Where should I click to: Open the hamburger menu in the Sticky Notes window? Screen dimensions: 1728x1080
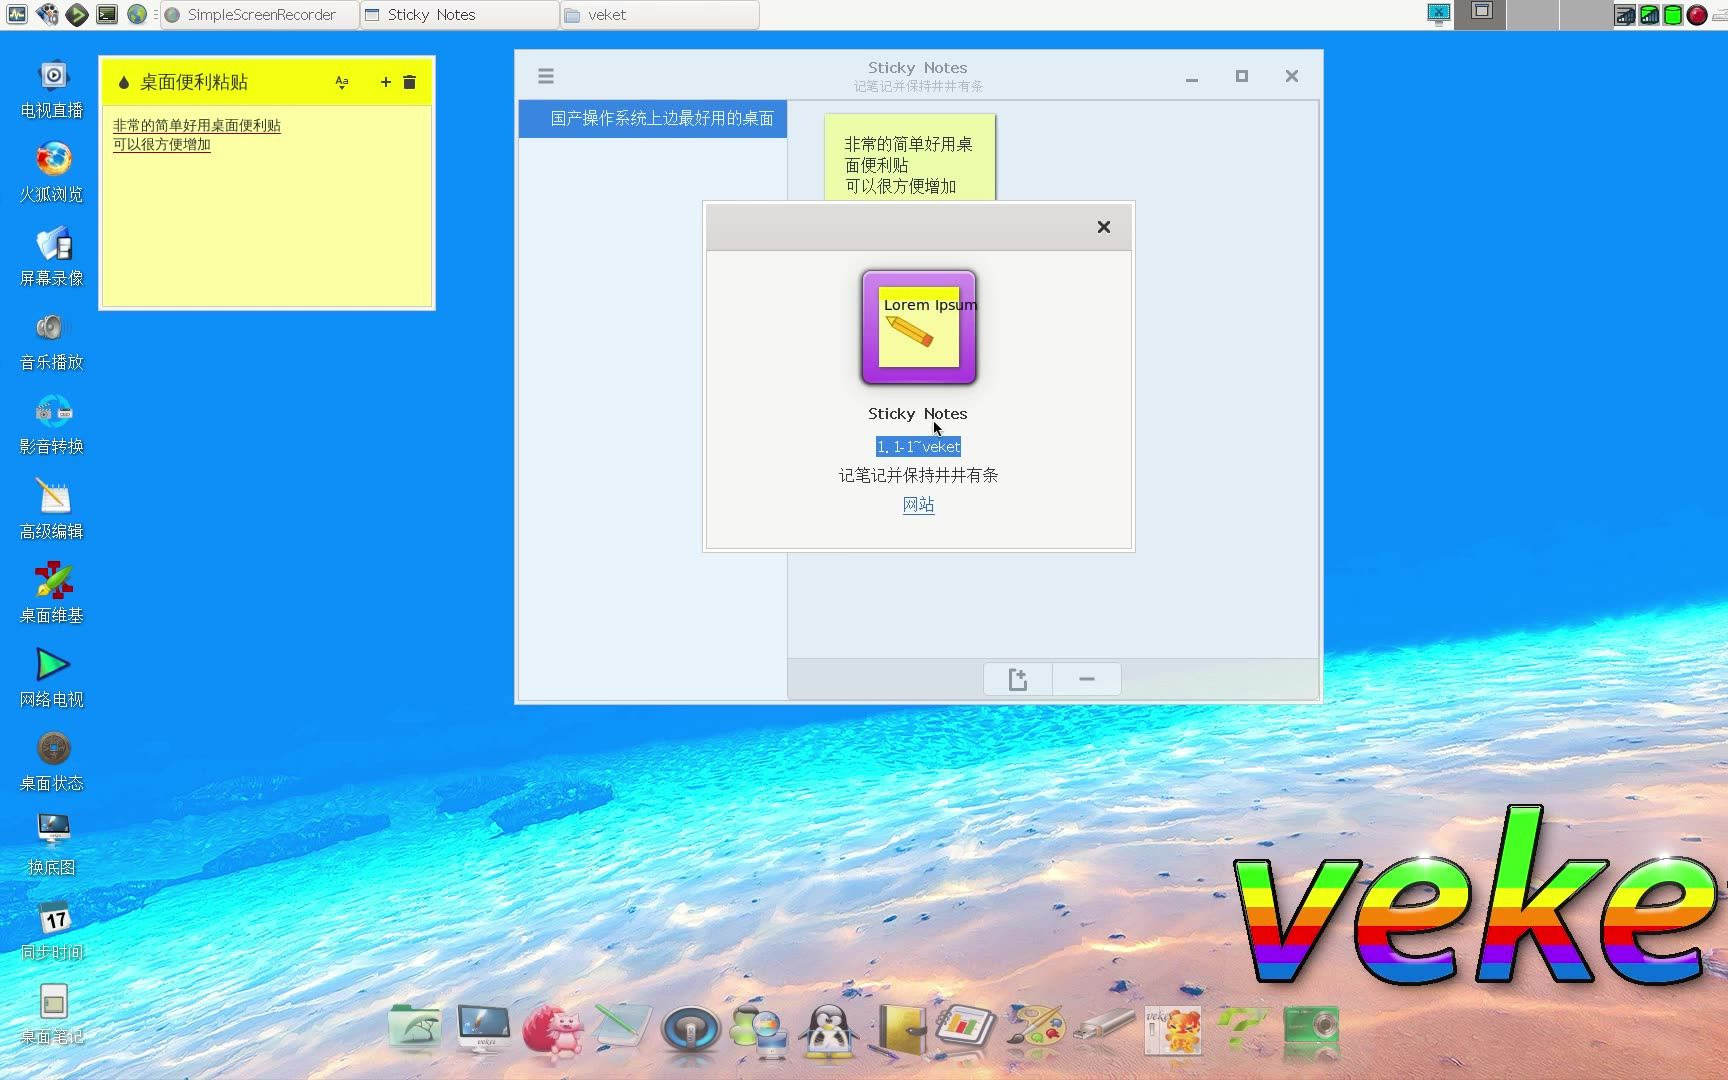point(546,76)
